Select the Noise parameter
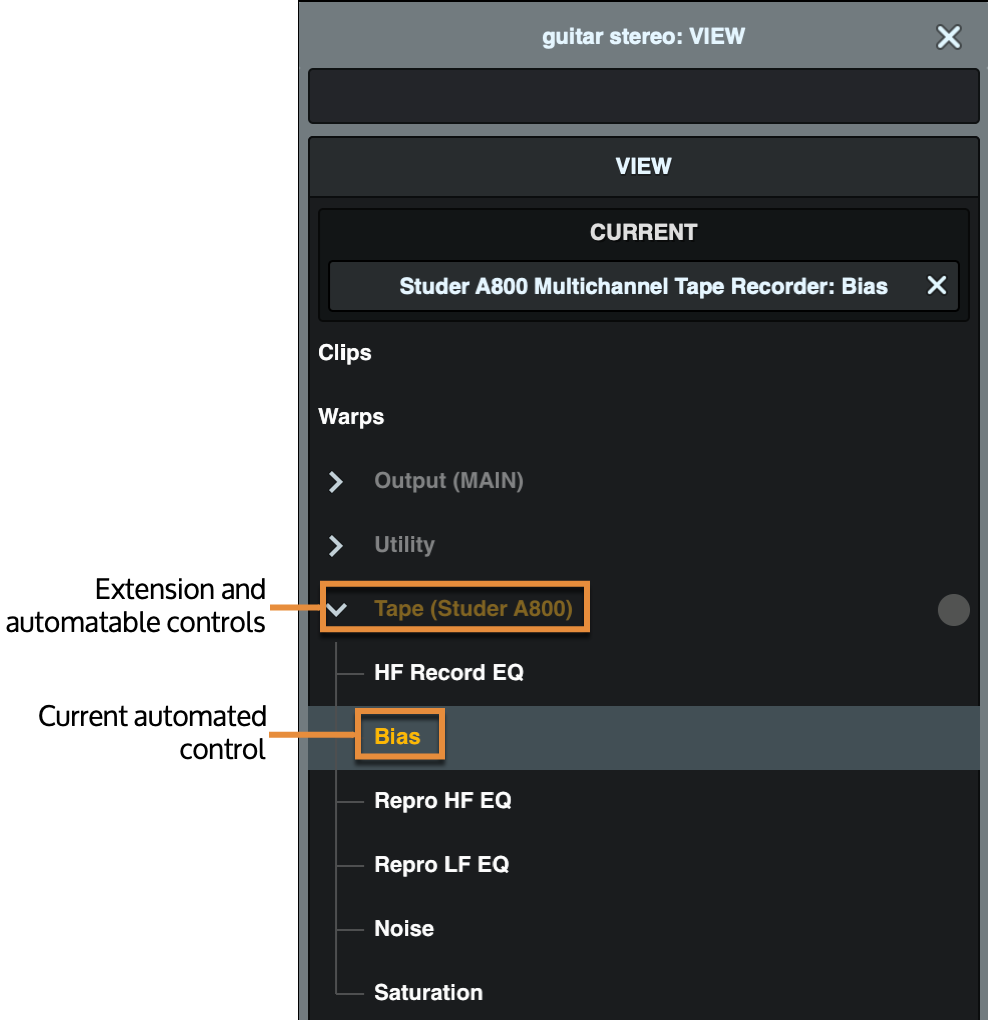The width and height of the screenshot is (988, 1020). pos(403,929)
